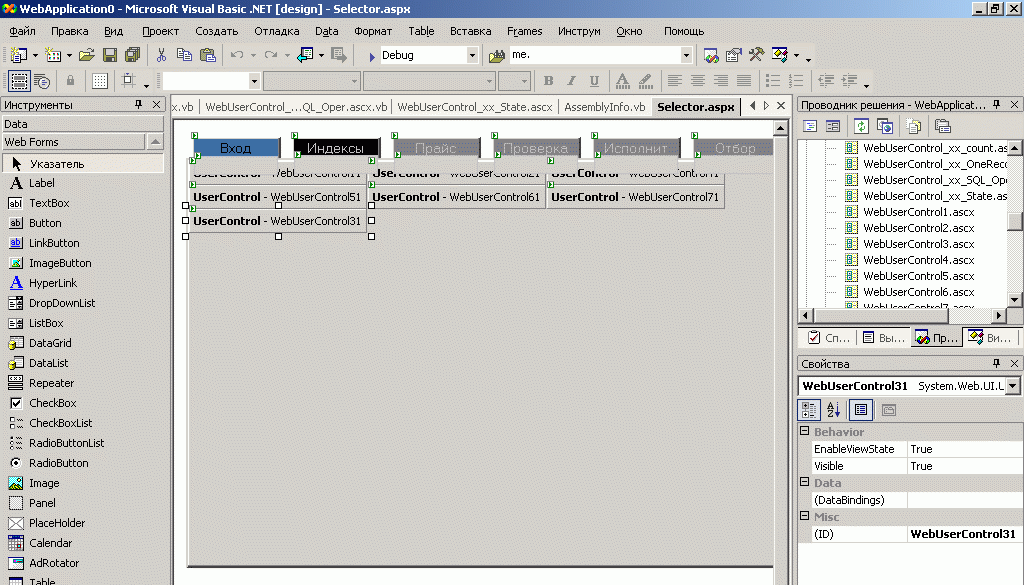Open the Файл menu
The image size is (1024, 585).
click(22, 31)
